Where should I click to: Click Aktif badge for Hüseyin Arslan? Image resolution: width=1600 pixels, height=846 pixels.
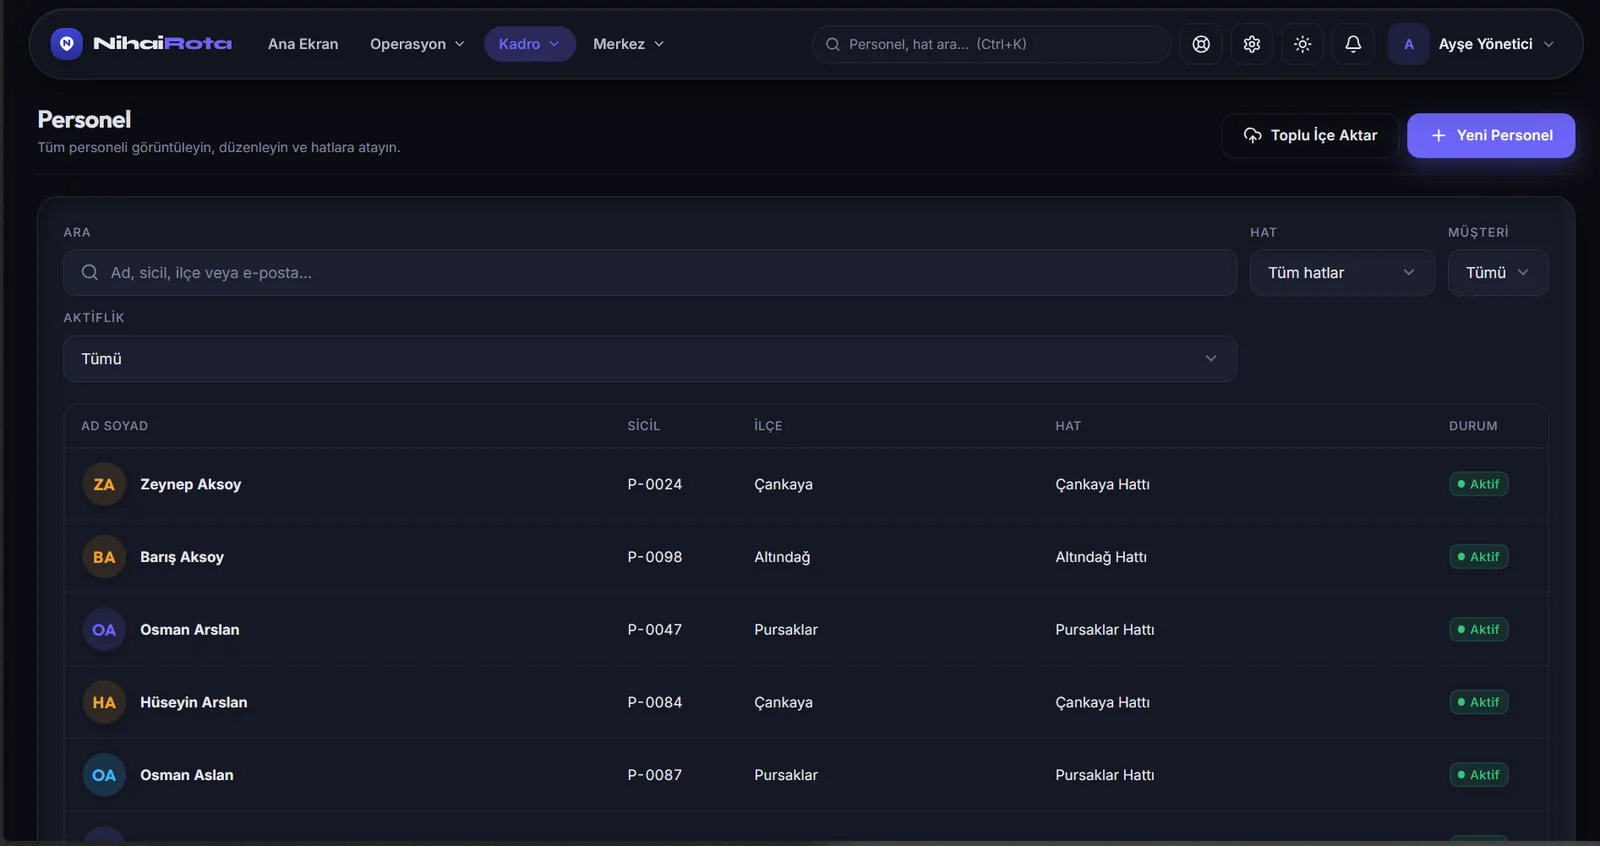tap(1478, 702)
